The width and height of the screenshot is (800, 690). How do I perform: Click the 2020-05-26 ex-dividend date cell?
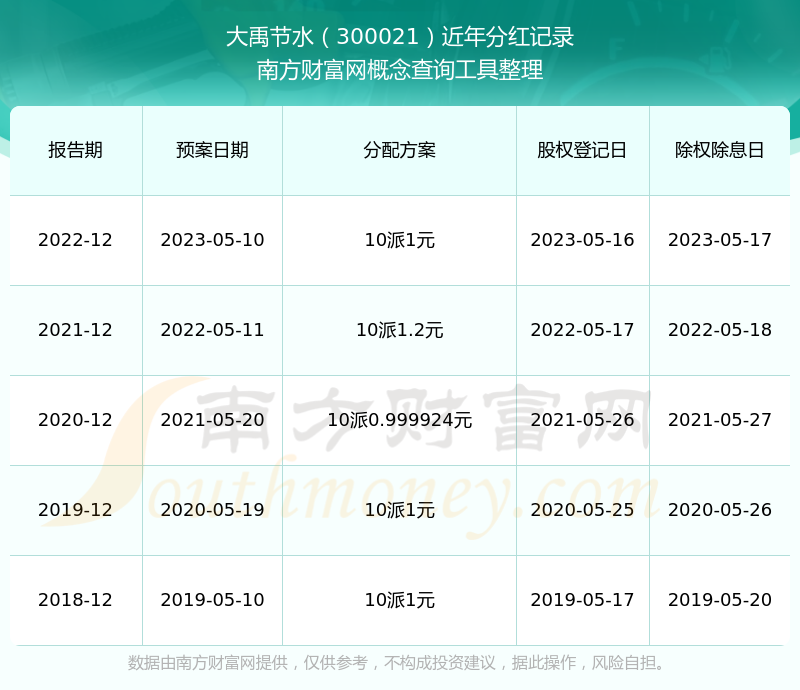(720, 509)
